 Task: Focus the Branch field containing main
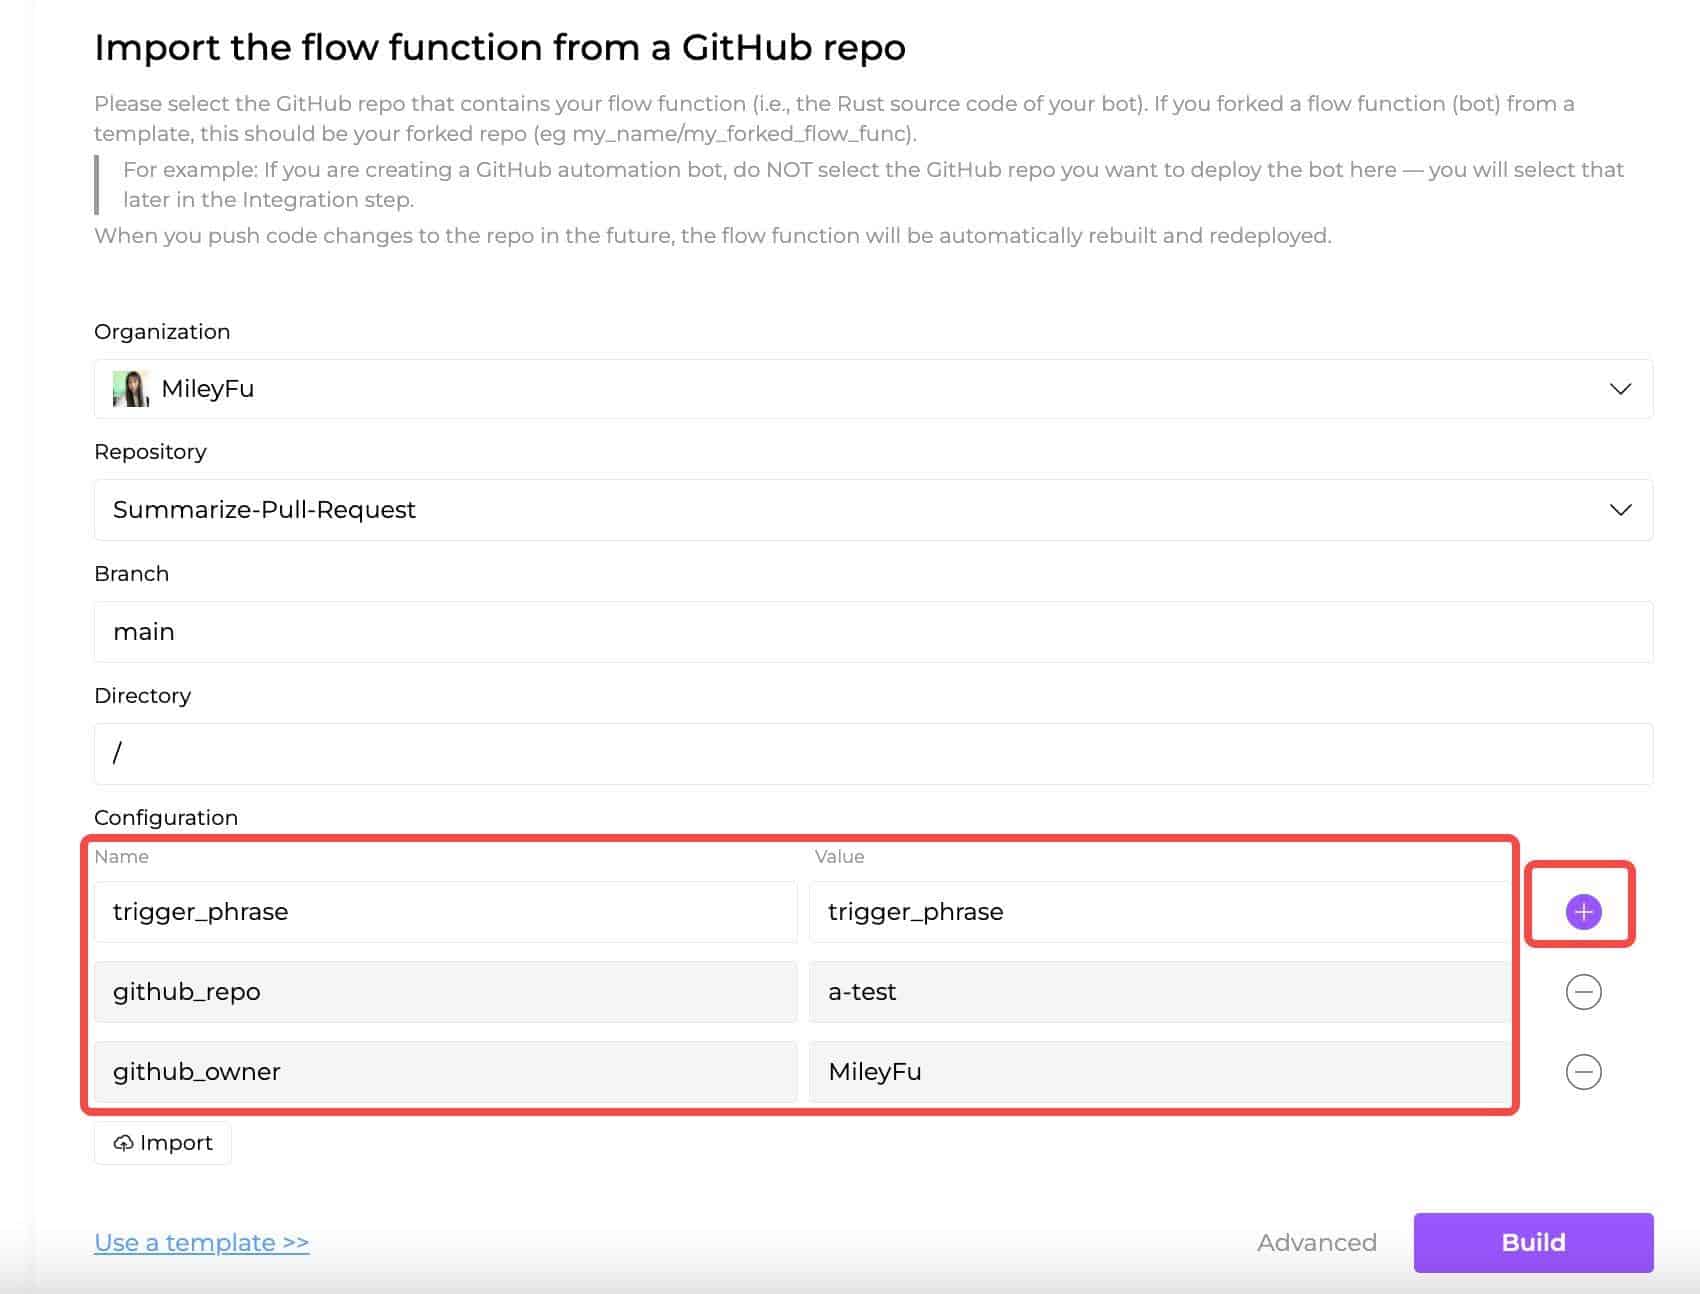[x=872, y=632]
